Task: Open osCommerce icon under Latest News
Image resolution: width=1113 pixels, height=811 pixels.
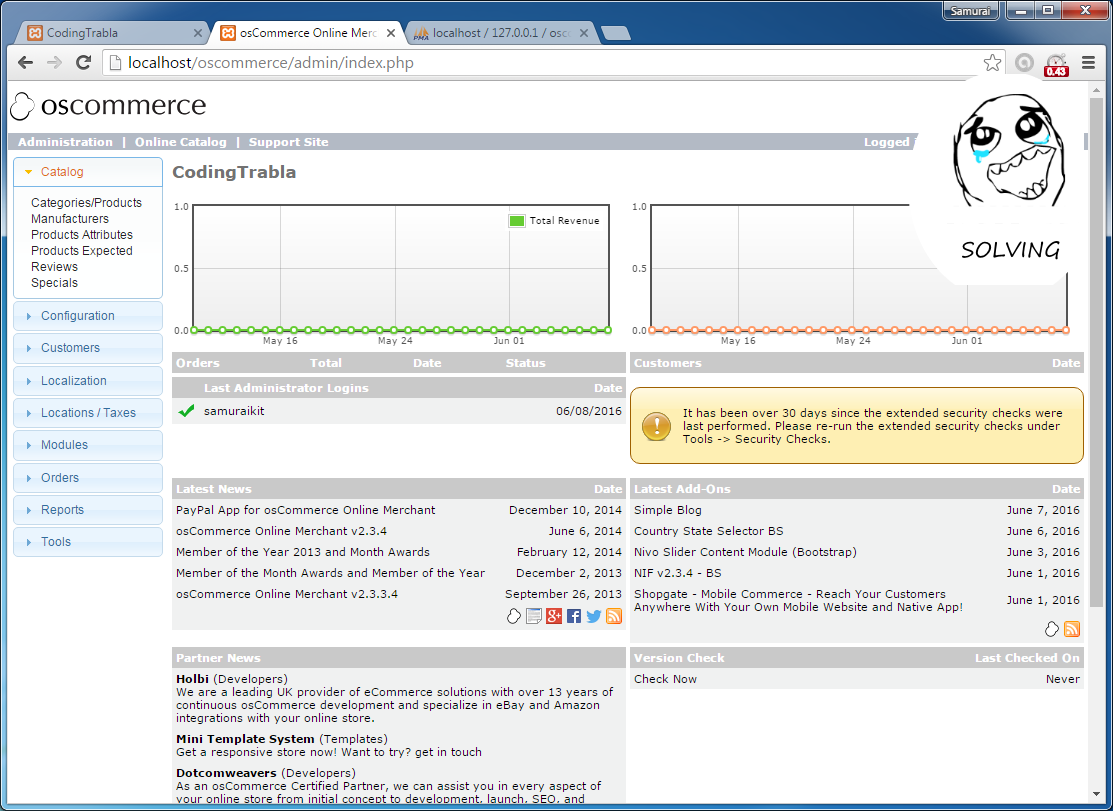Action: [514, 616]
